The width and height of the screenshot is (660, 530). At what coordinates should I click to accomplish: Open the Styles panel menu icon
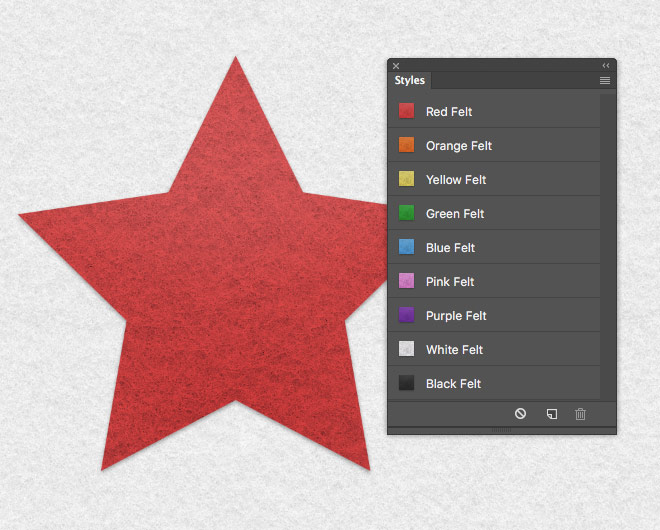605,80
